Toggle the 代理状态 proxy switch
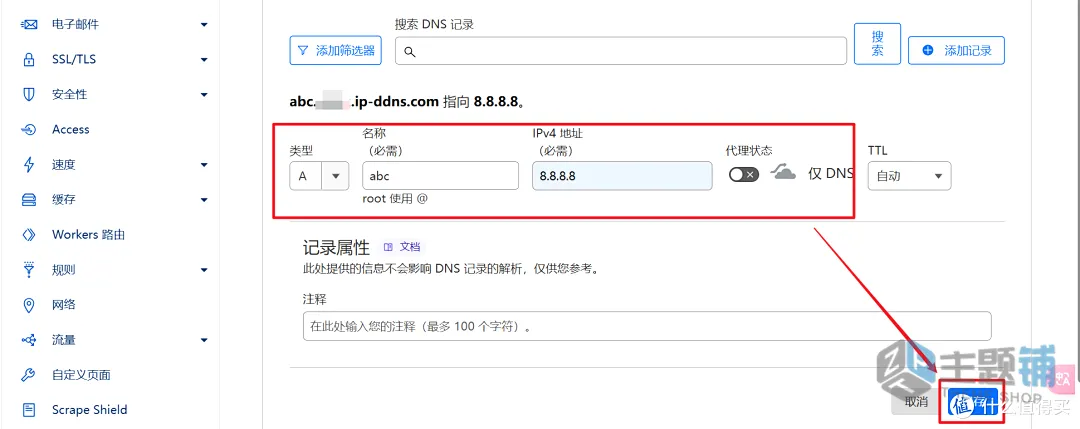1080x429 pixels. [744, 174]
